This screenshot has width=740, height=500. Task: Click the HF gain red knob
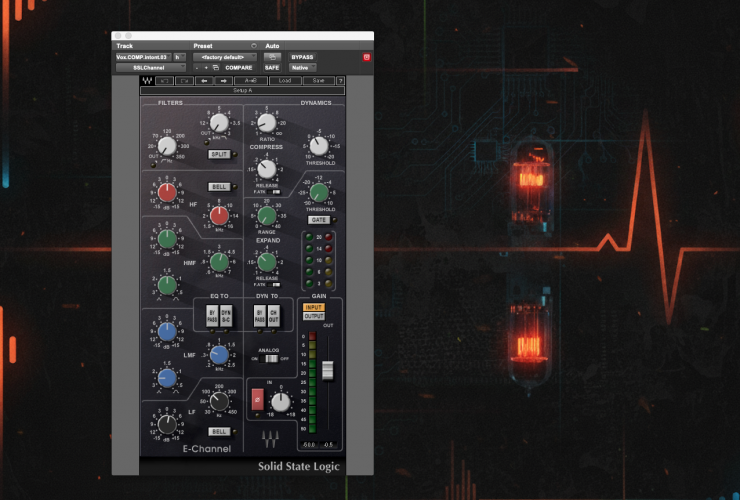click(x=167, y=192)
